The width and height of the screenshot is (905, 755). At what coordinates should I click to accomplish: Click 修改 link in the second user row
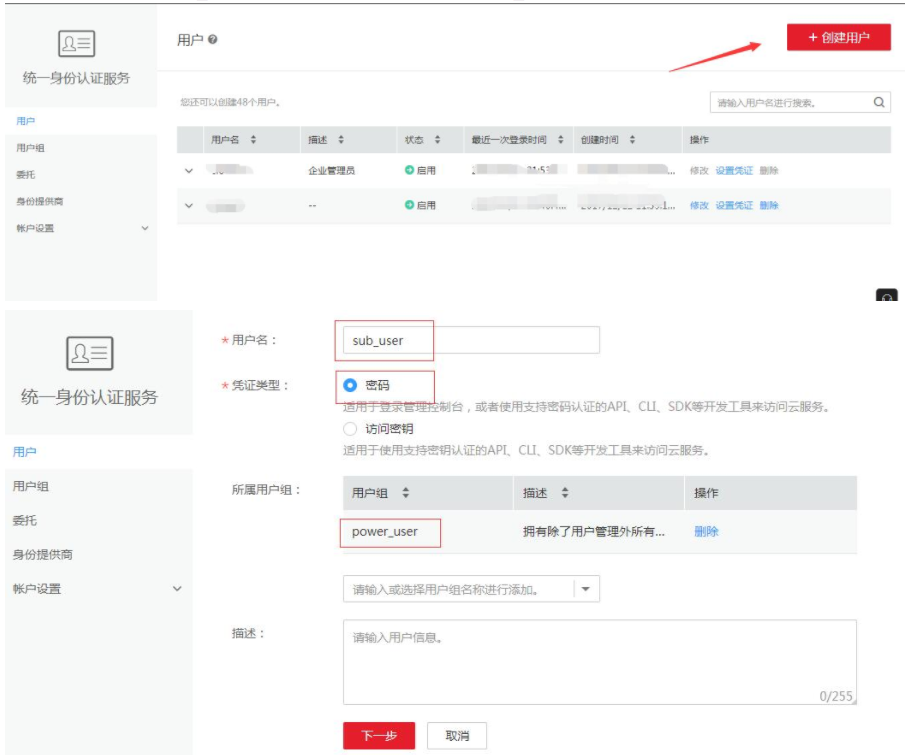point(699,205)
